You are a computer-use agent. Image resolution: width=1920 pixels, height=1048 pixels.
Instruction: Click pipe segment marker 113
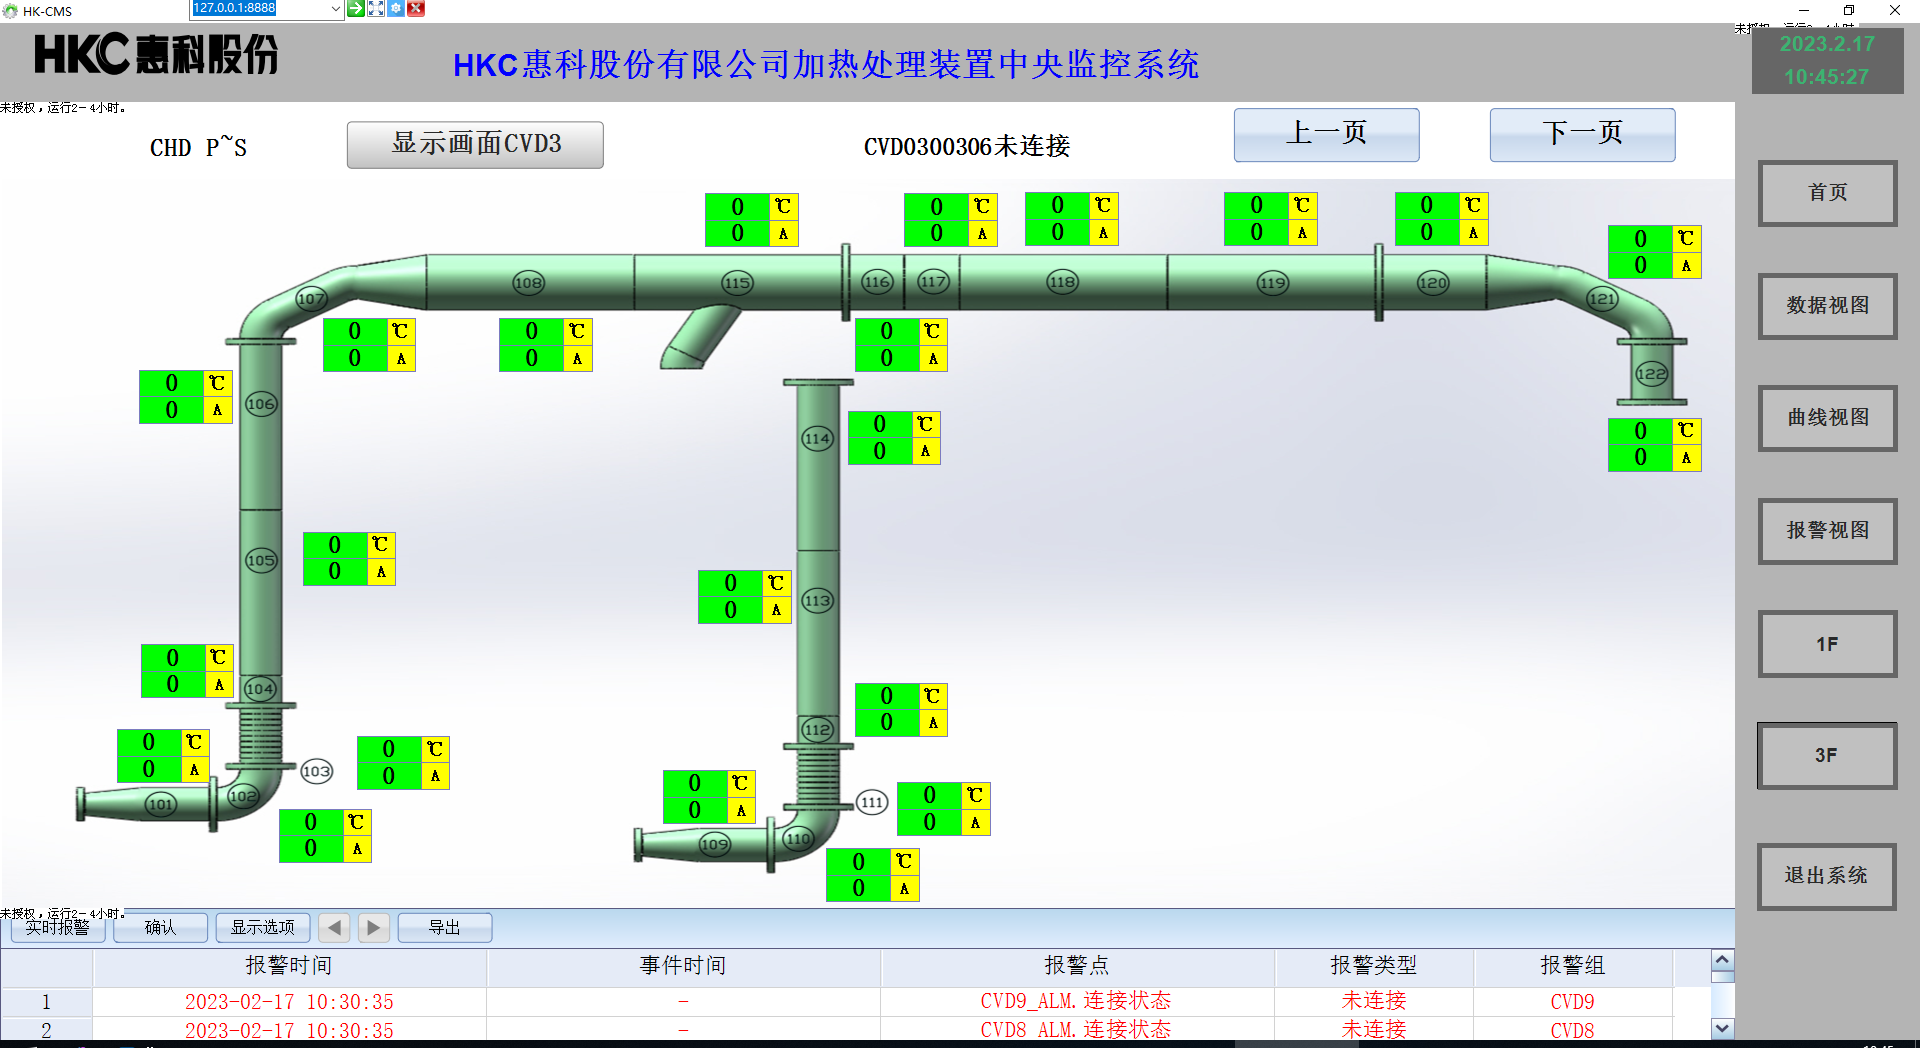817,601
